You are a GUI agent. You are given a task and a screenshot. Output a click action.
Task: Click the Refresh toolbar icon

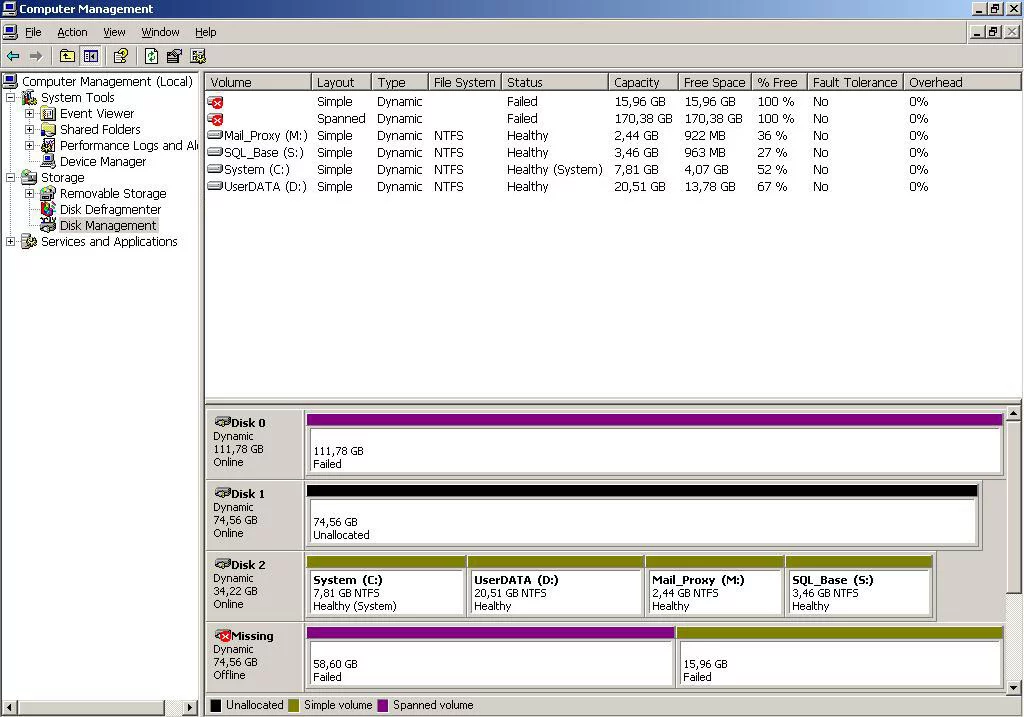tap(151, 57)
